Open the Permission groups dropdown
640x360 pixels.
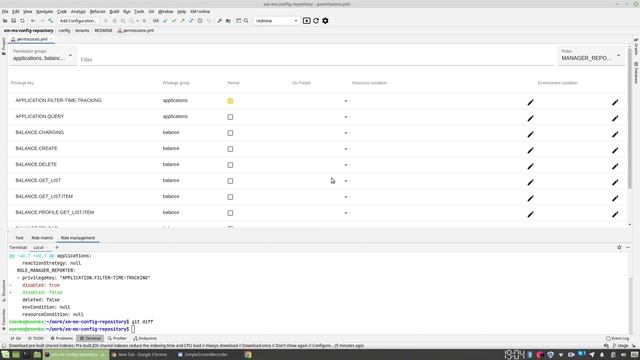tap(42, 56)
